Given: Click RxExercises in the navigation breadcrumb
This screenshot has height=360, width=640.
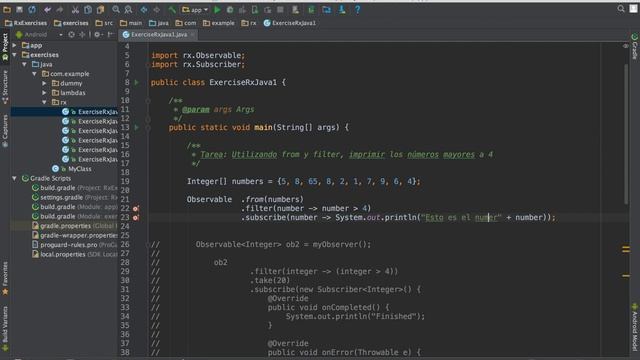Looking at the screenshot, I should (x=26, y=23).
